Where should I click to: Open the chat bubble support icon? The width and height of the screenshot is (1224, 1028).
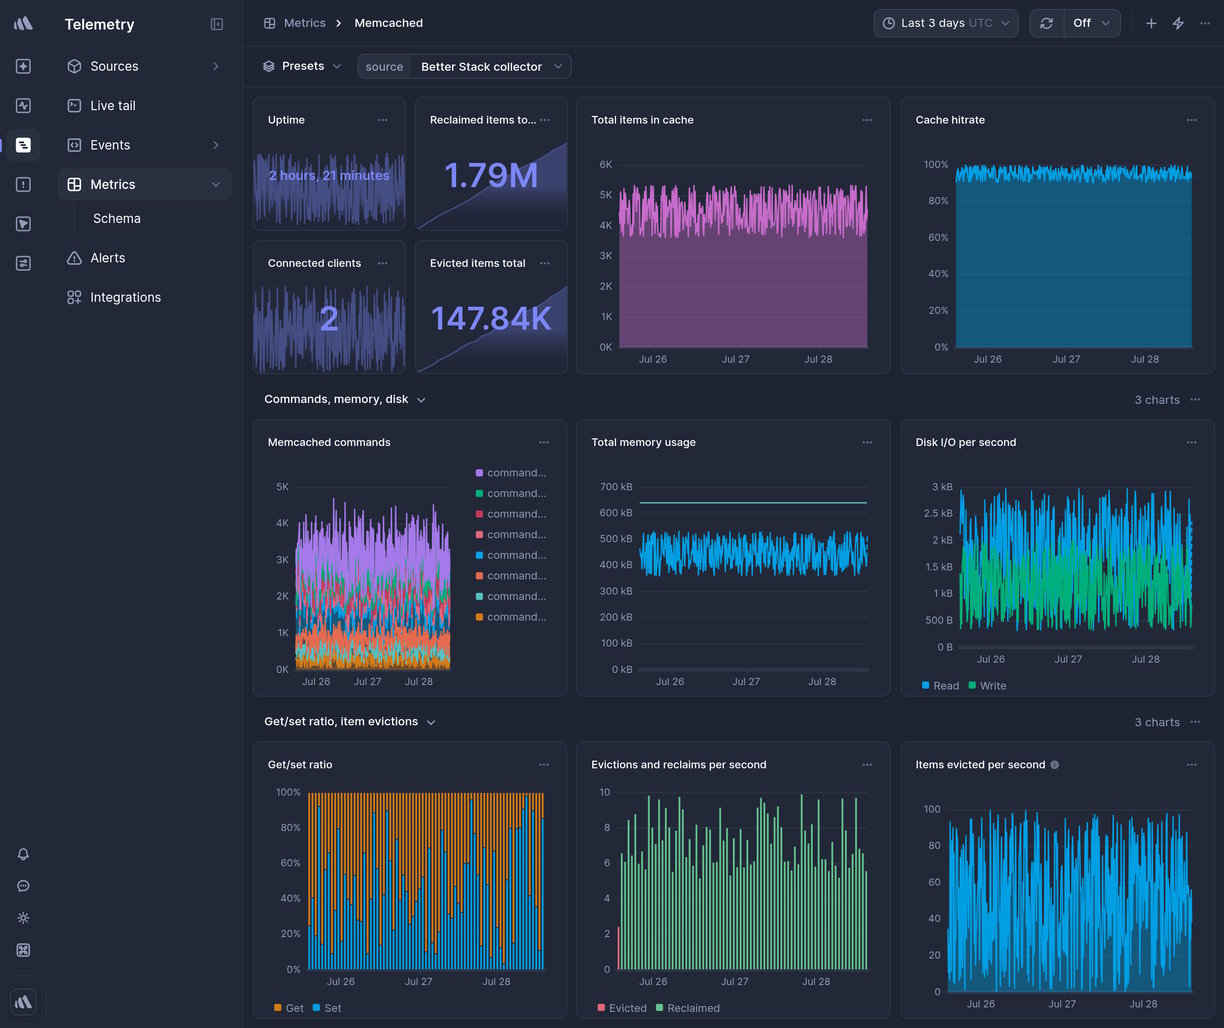click(23, 886)
